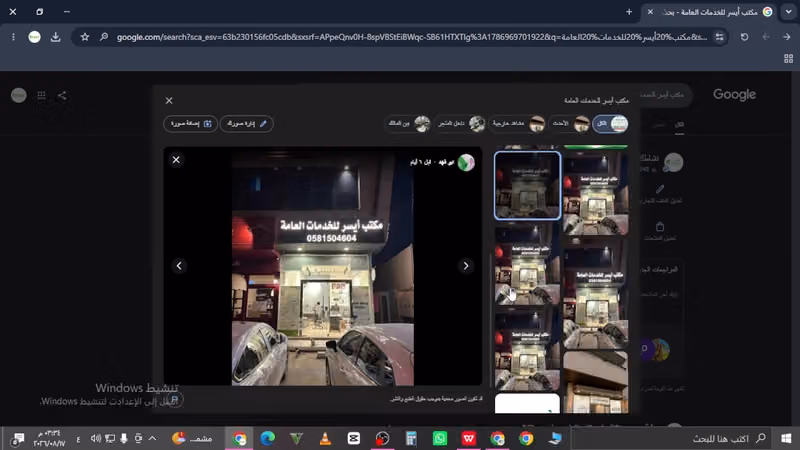Go to the next photo with the right arrow
Viewport: 800px width, 450px height.
coord(465,265)
